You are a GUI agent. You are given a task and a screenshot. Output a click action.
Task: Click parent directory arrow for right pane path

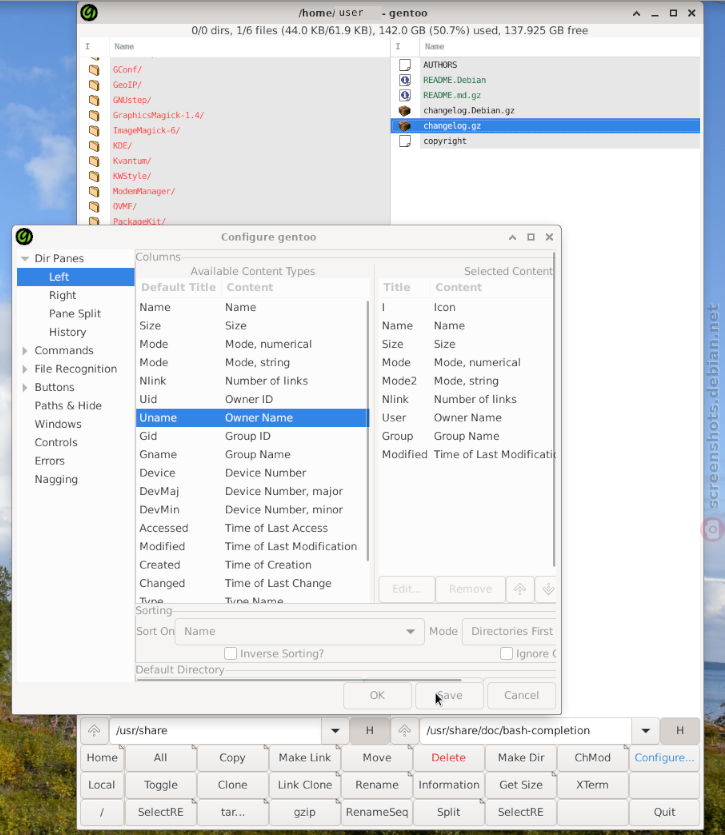[404, 731]
